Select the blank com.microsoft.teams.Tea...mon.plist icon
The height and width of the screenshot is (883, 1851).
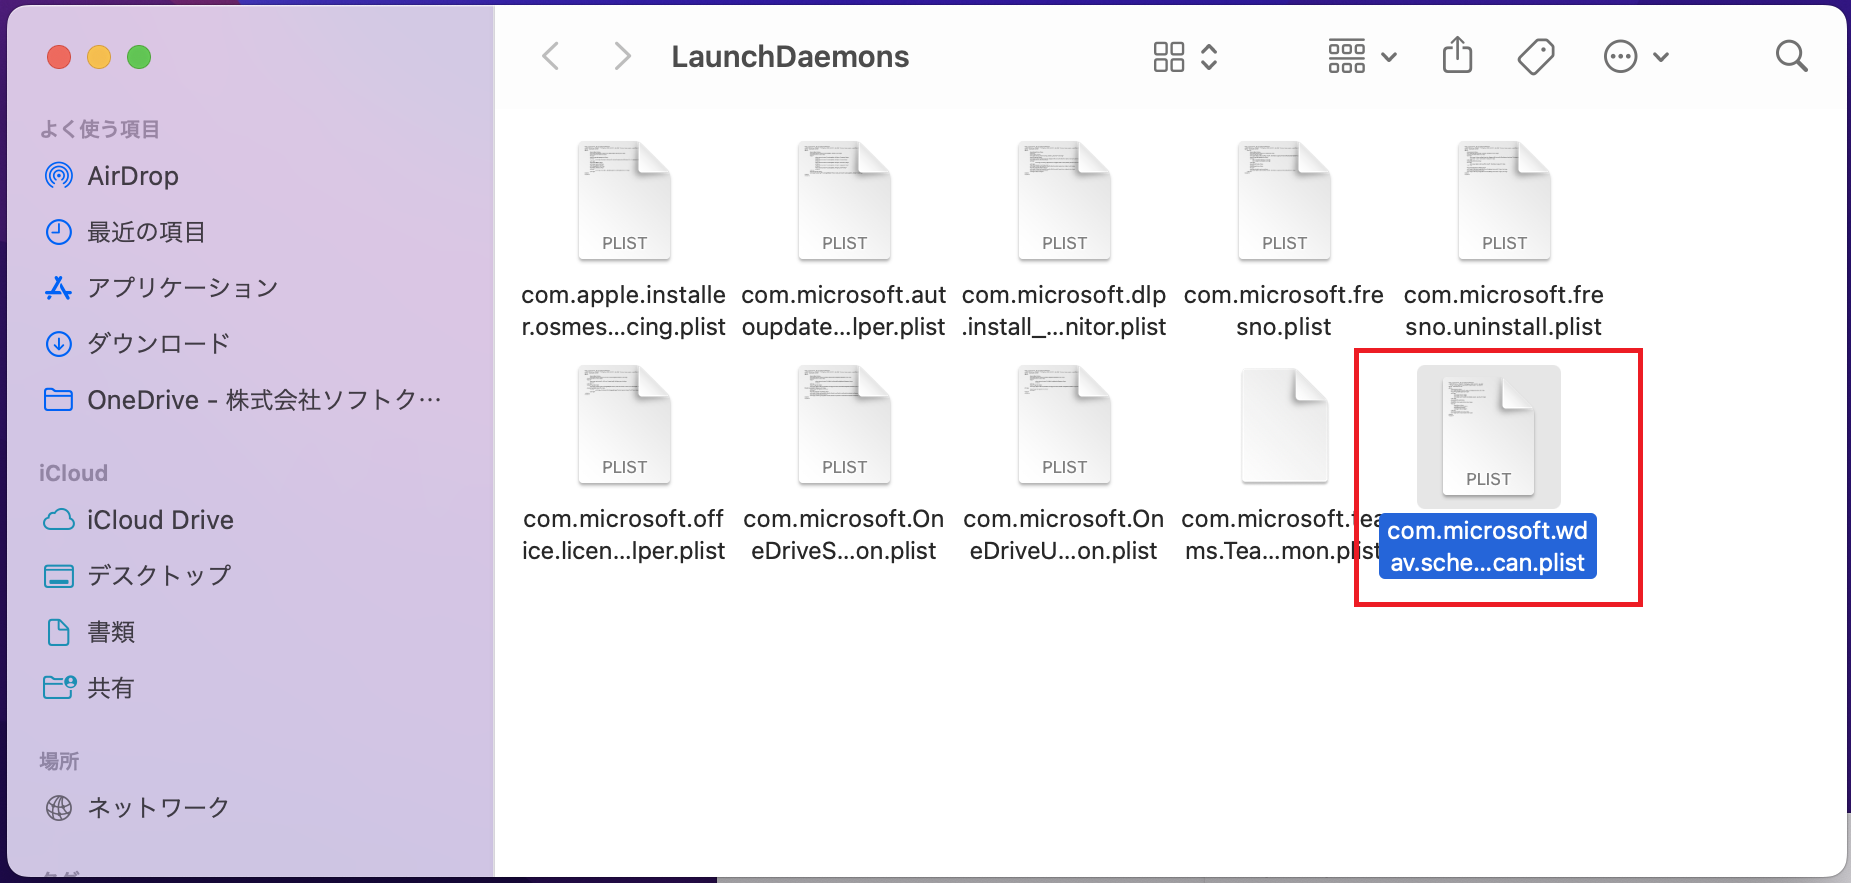pyautogui.click(x=1284, y=424)
